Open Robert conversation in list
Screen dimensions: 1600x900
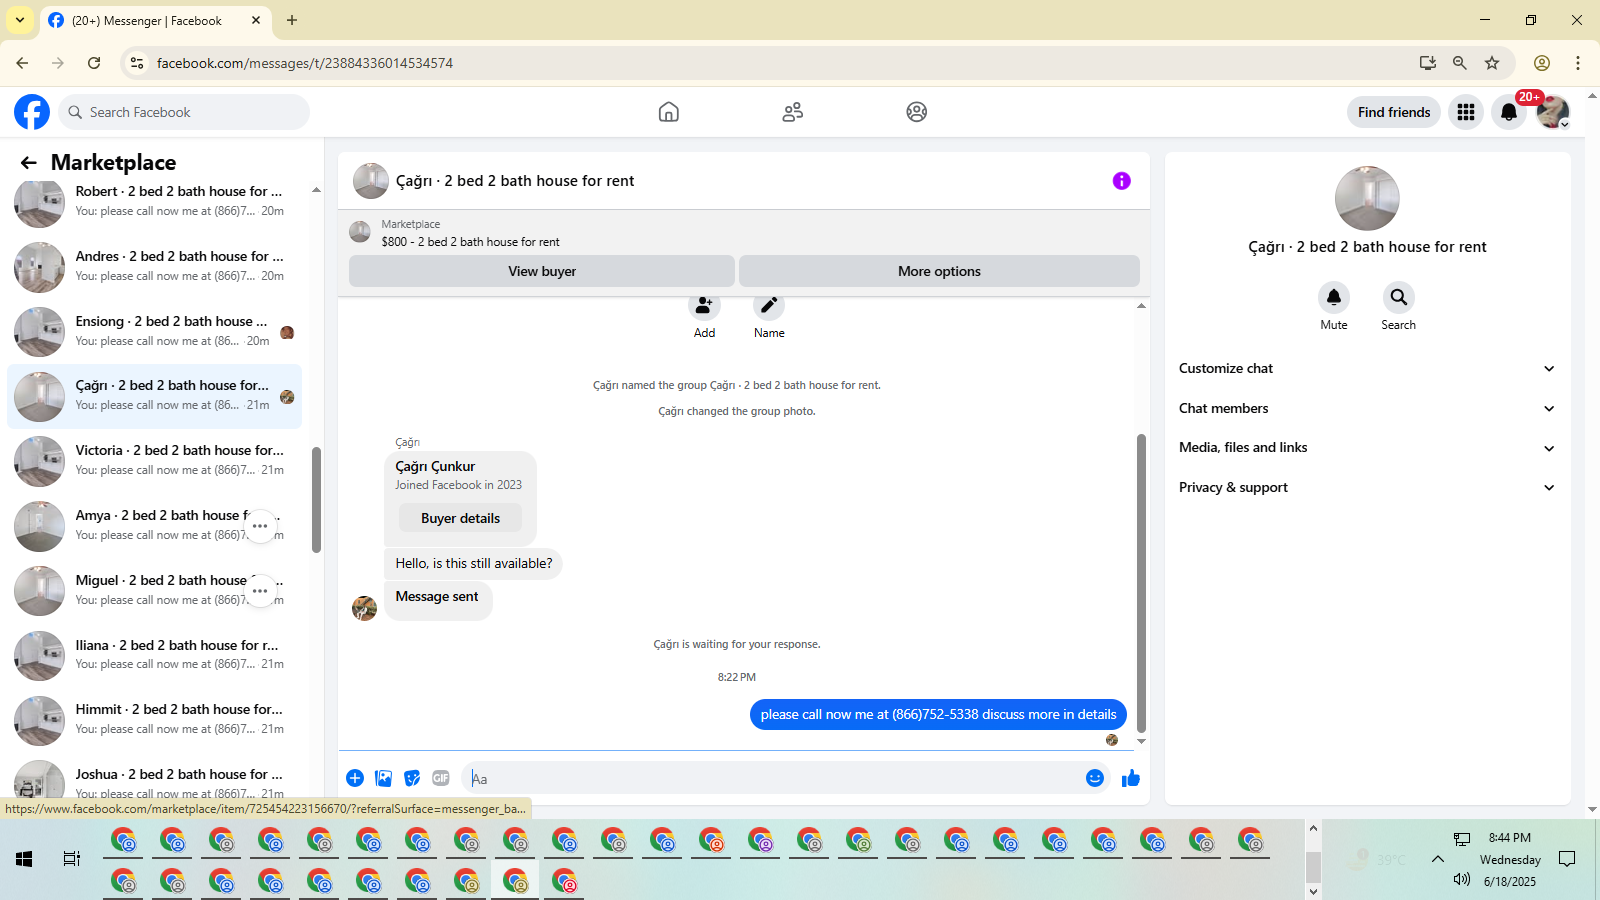(x=154, y=201)
